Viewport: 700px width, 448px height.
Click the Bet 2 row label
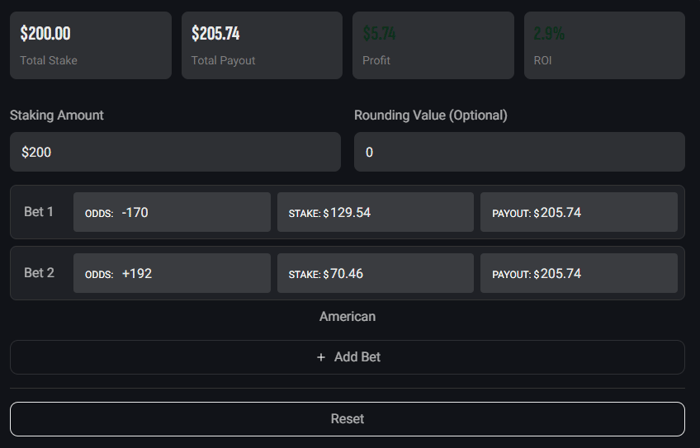pyautogui.click(x=39, y=273)
